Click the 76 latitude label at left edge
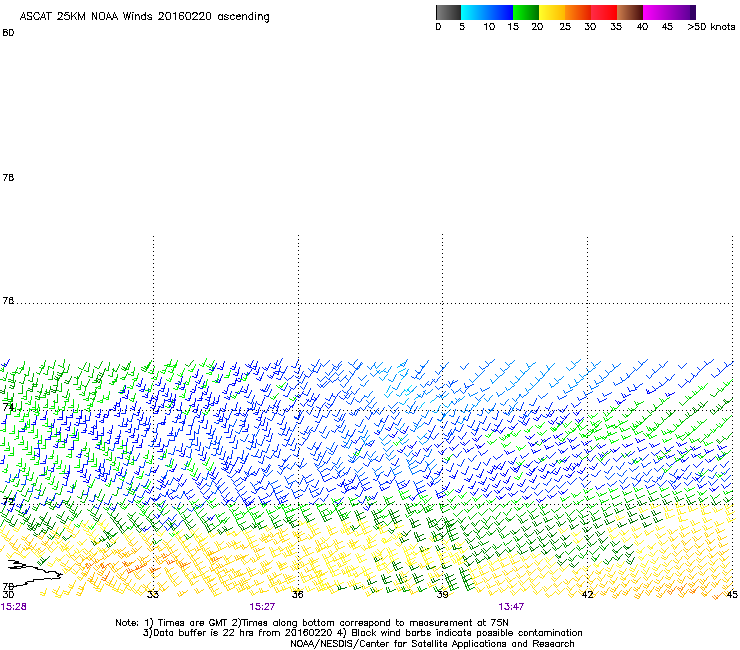Viewport: 740px width, 650px height. coord(8,301)
